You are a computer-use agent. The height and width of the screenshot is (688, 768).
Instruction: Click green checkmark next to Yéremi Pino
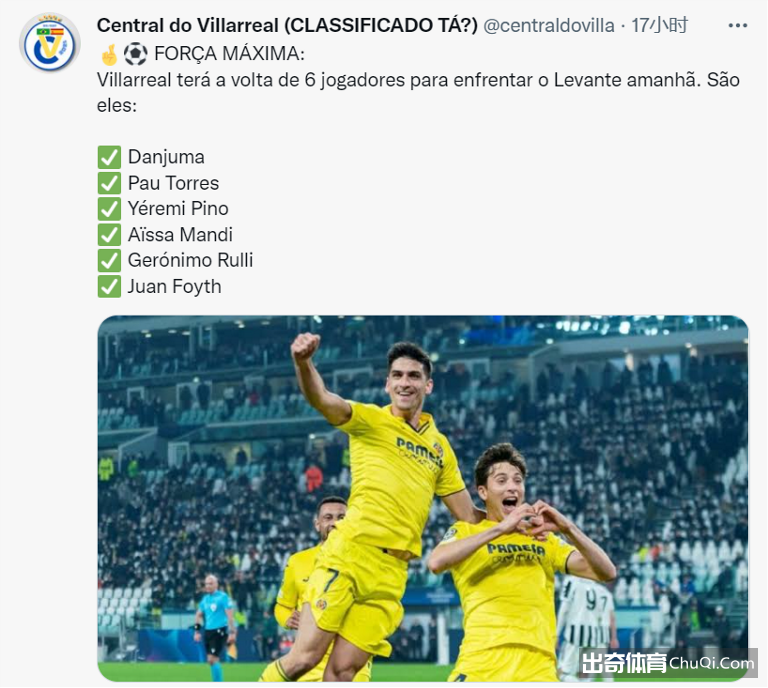click(x=109, y=209)
